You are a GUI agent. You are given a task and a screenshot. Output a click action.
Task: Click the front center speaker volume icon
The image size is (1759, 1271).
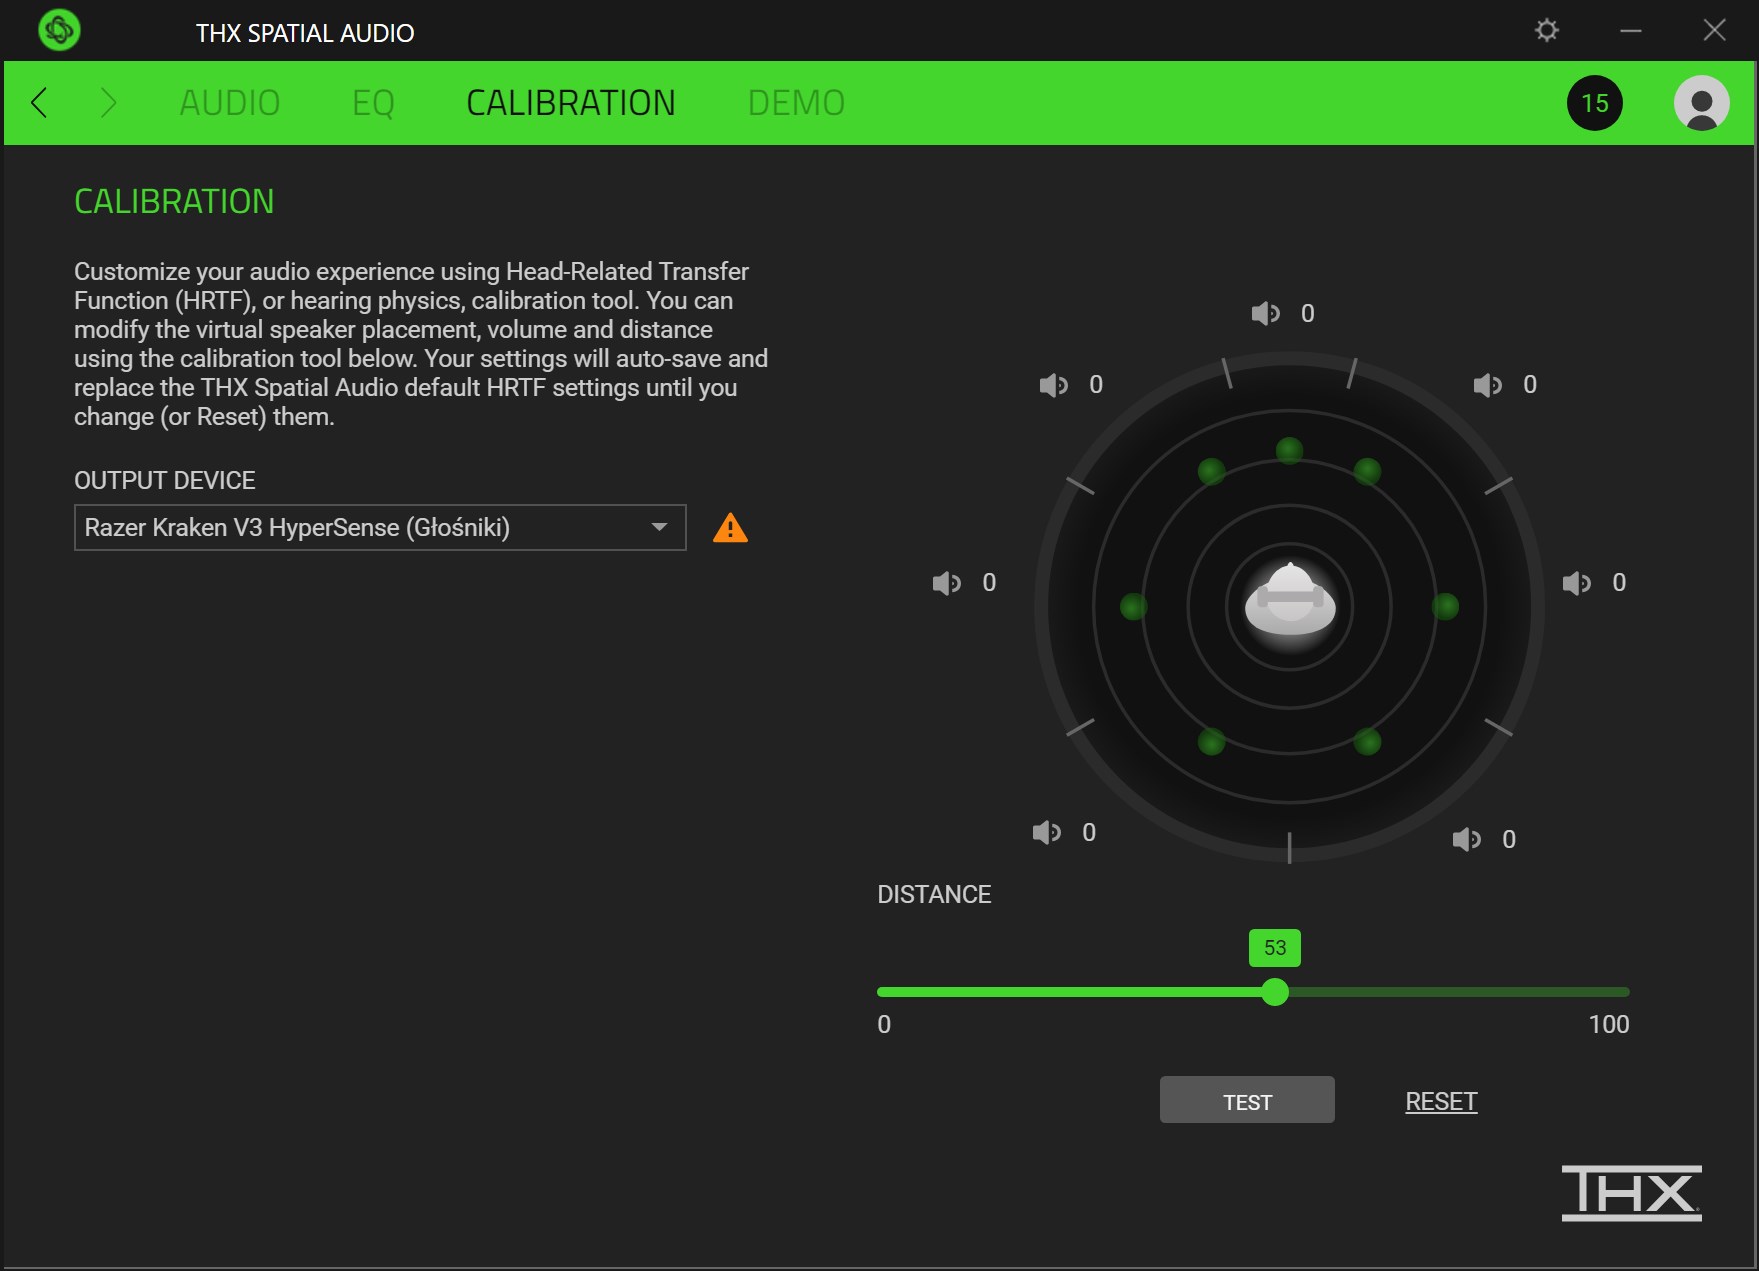click(1265, 313)
